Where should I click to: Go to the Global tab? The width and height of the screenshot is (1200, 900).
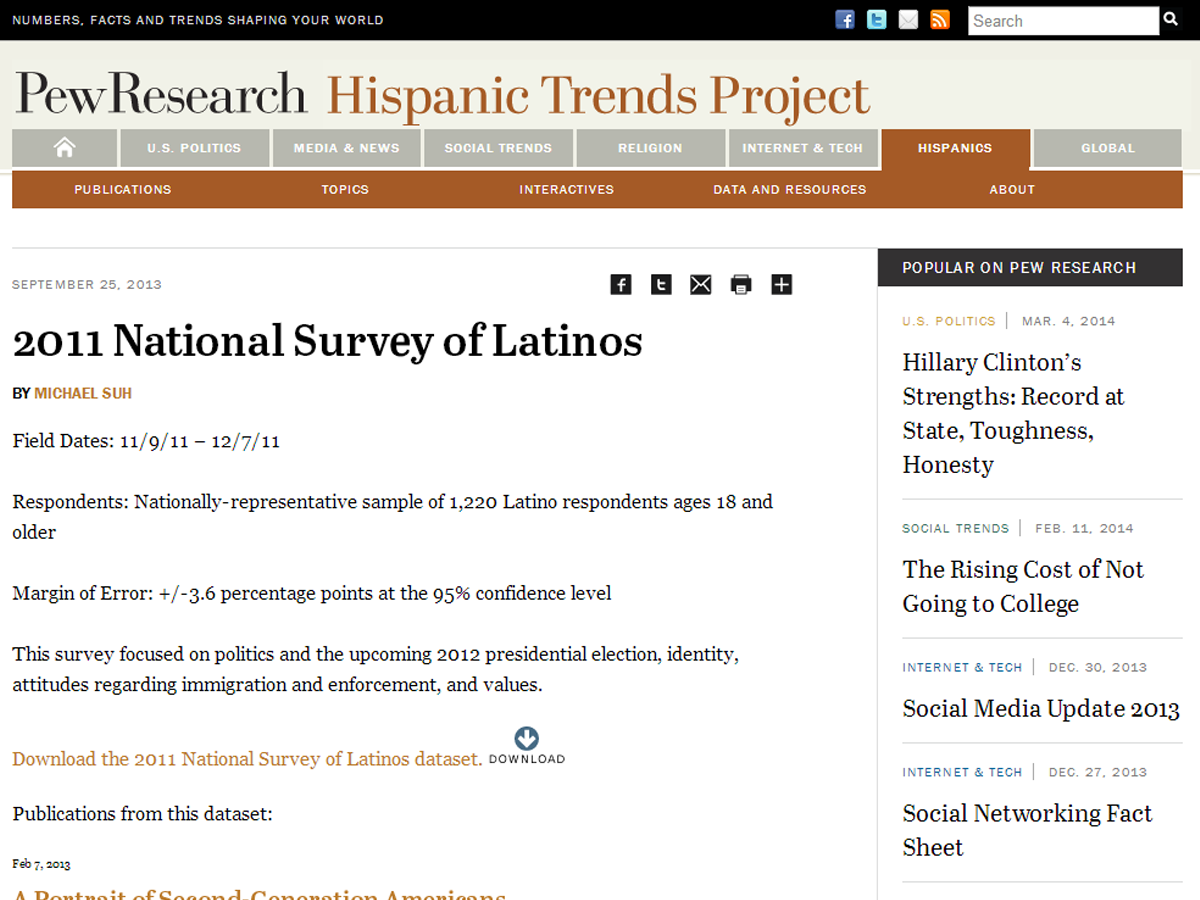click(1108, 148)
